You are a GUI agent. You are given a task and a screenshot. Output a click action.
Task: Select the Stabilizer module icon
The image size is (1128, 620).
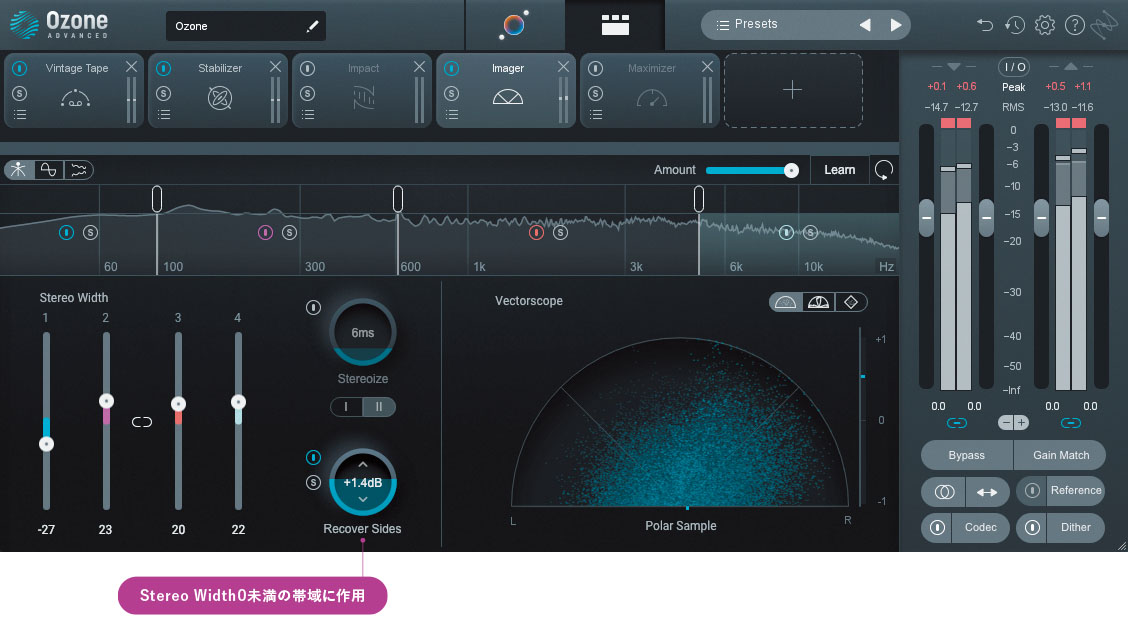[x=219, y=98]
